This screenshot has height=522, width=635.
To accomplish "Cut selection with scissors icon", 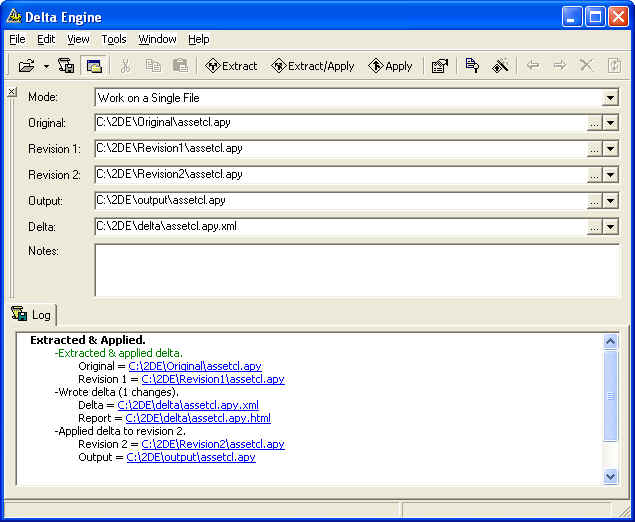I will click(125, 66).
